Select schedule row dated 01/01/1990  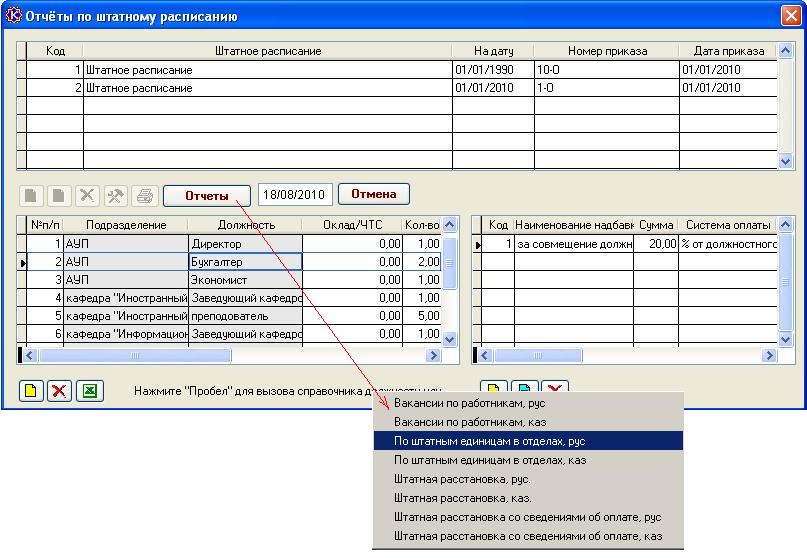pyautogui.click(x=401, y=69)
